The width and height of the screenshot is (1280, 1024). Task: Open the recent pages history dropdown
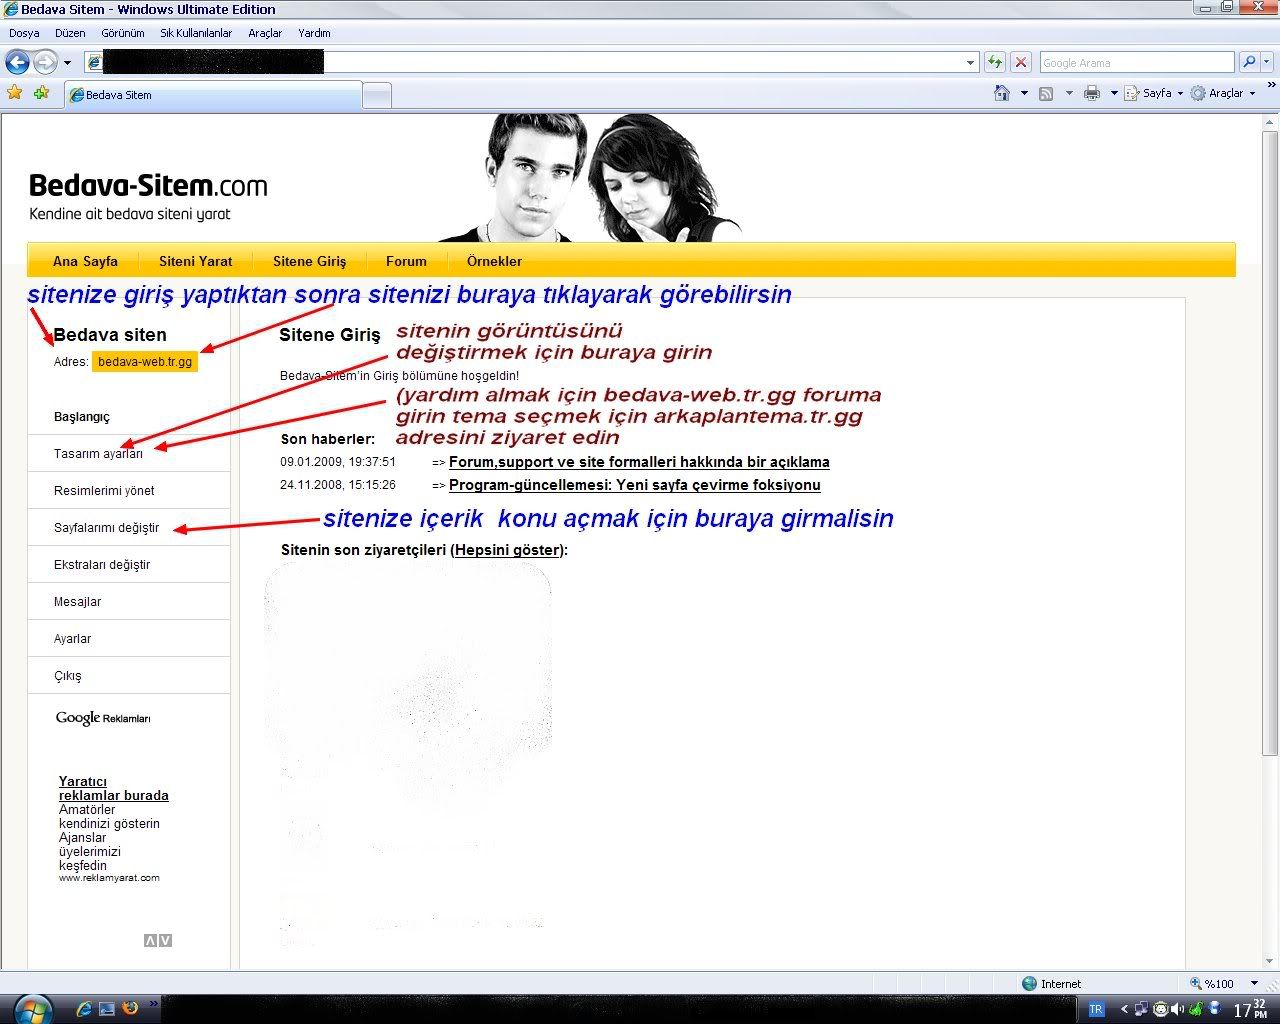pos(67,63)
